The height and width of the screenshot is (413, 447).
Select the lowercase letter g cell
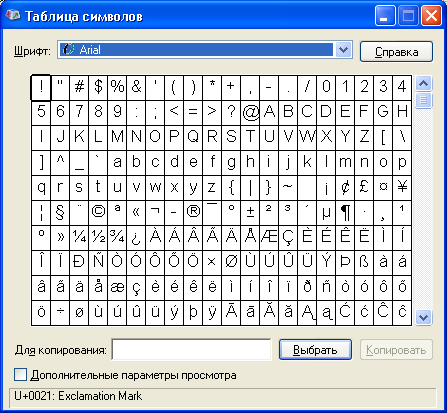(x=231, y=162)
